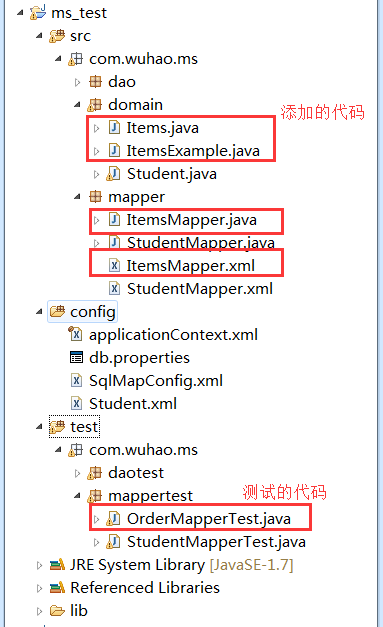Select ItemsExample.java in the tree
Viewport: 383px width, 627px height.
[193, 151]
